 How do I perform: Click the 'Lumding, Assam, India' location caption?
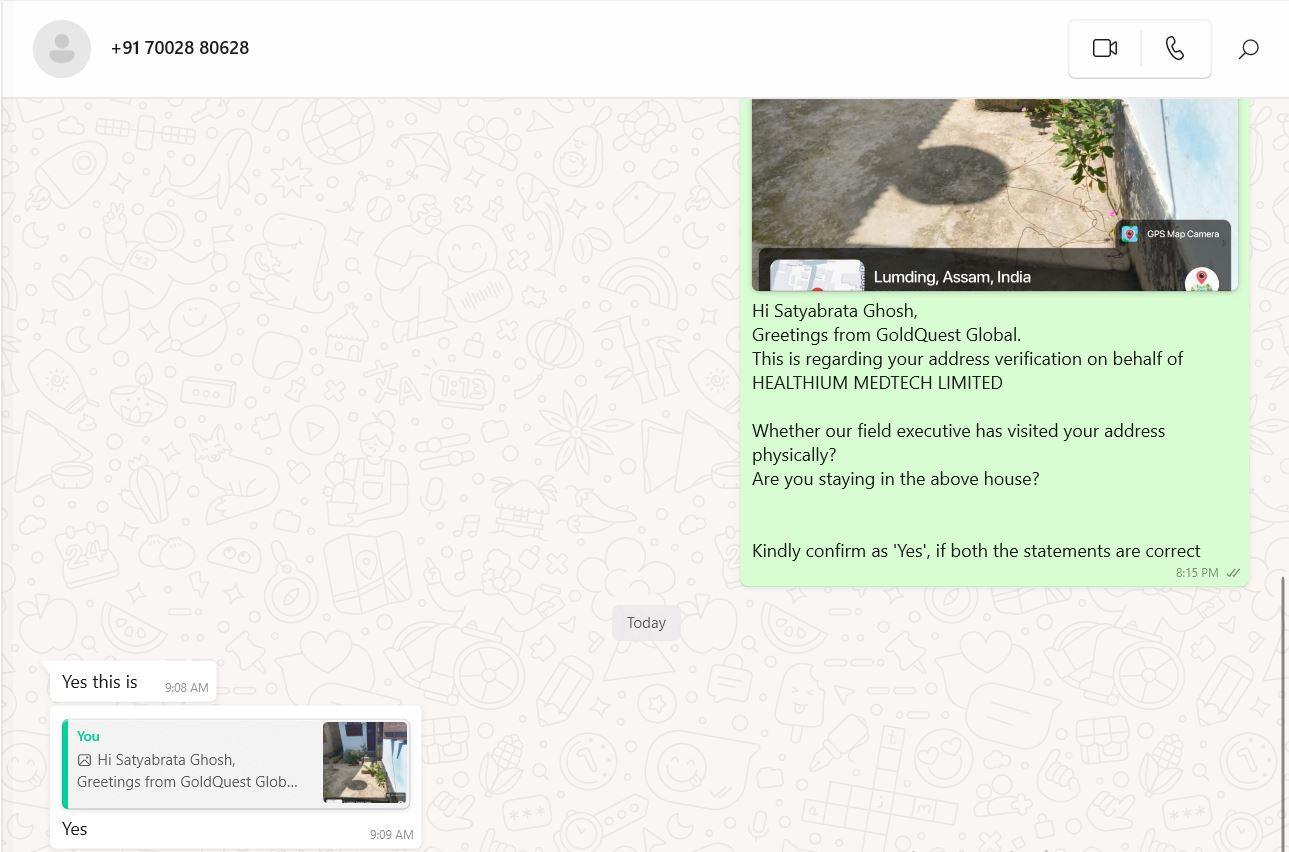coord(952,277)
